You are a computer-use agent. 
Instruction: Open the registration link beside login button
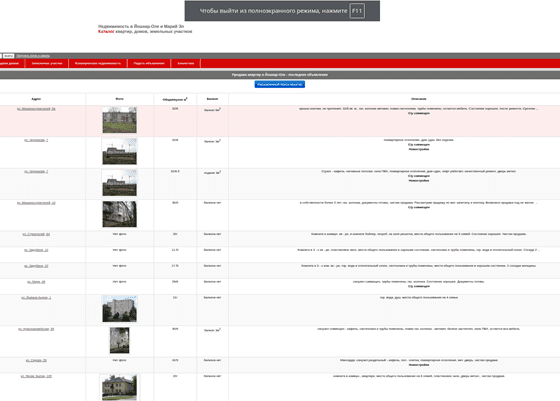(x=33, y=56)
